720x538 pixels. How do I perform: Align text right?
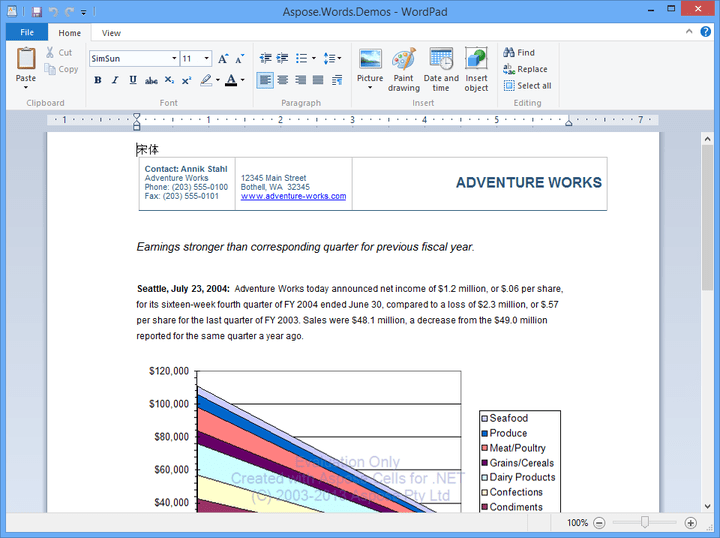coord(300,80)
